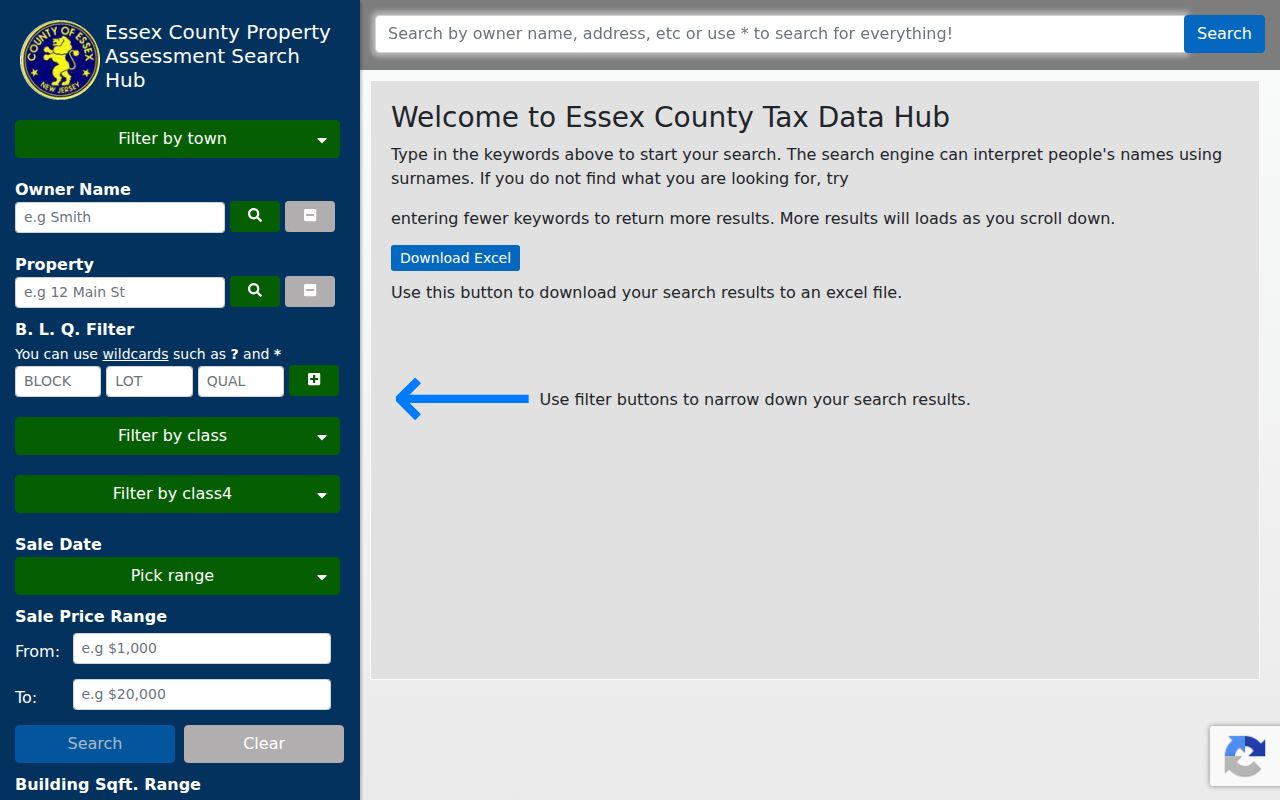Screen dimensions: 1280x800
Task: Click the Download Excel button
Action: pyautogui.click(x=455, y=258)
